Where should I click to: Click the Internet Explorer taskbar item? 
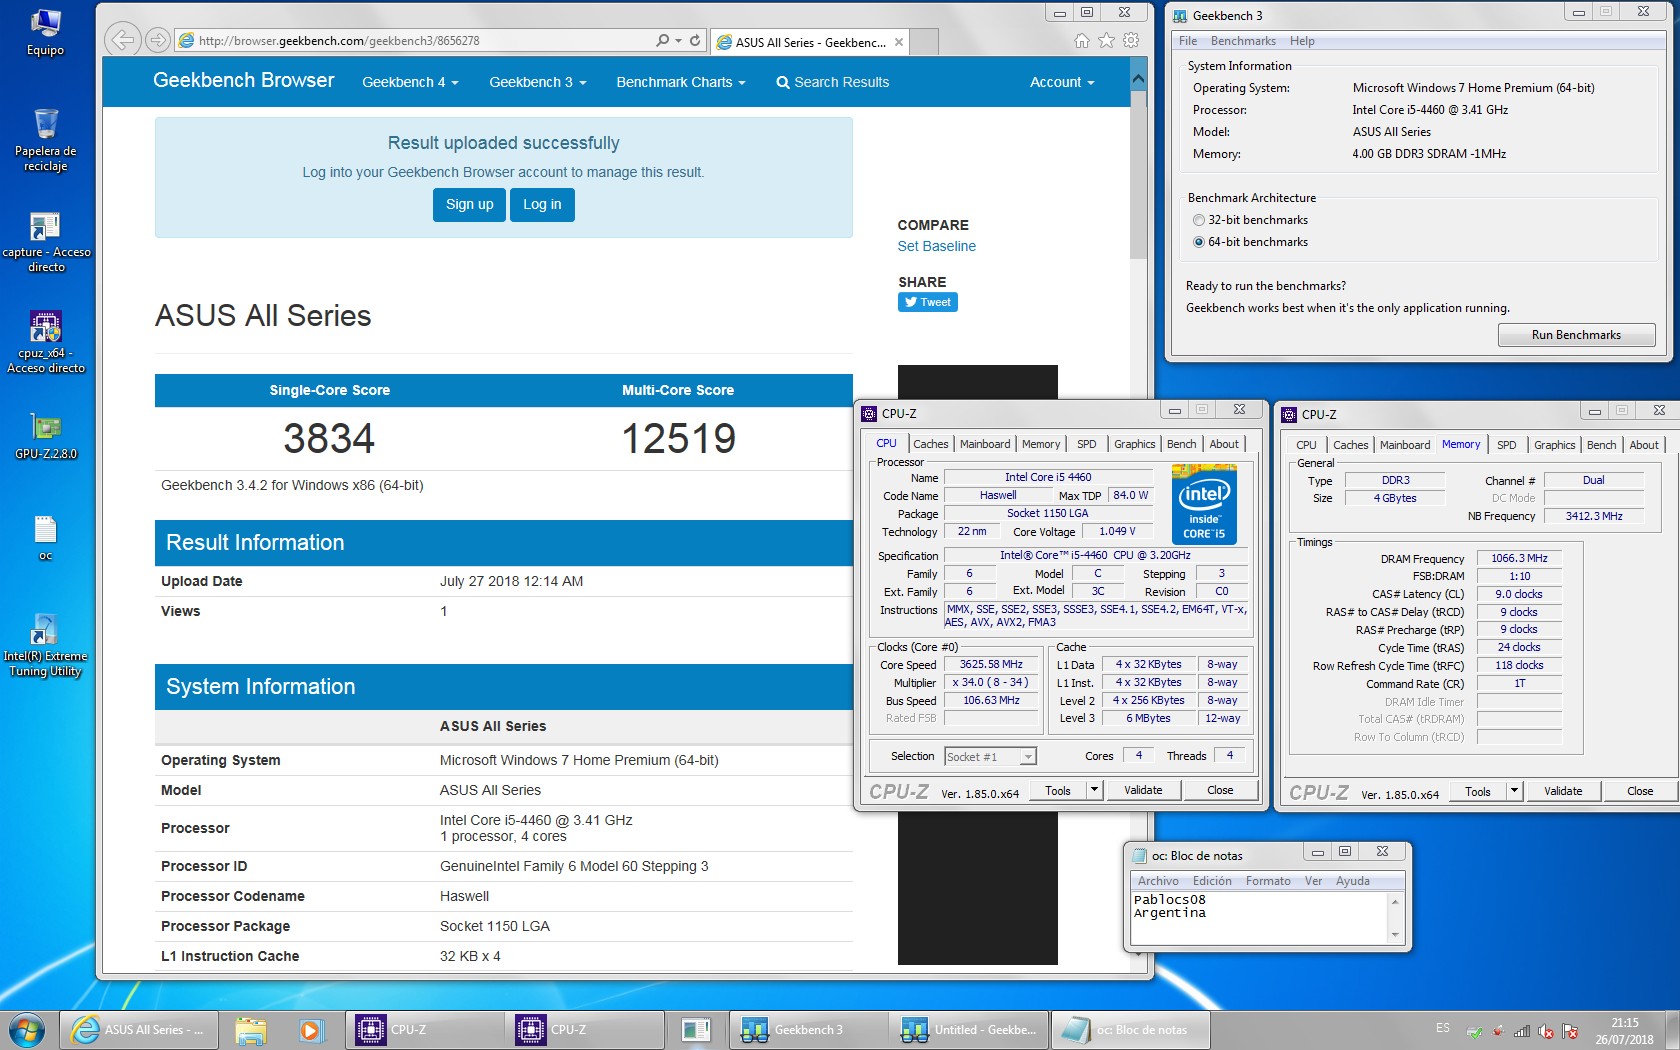coord(138,1029)
